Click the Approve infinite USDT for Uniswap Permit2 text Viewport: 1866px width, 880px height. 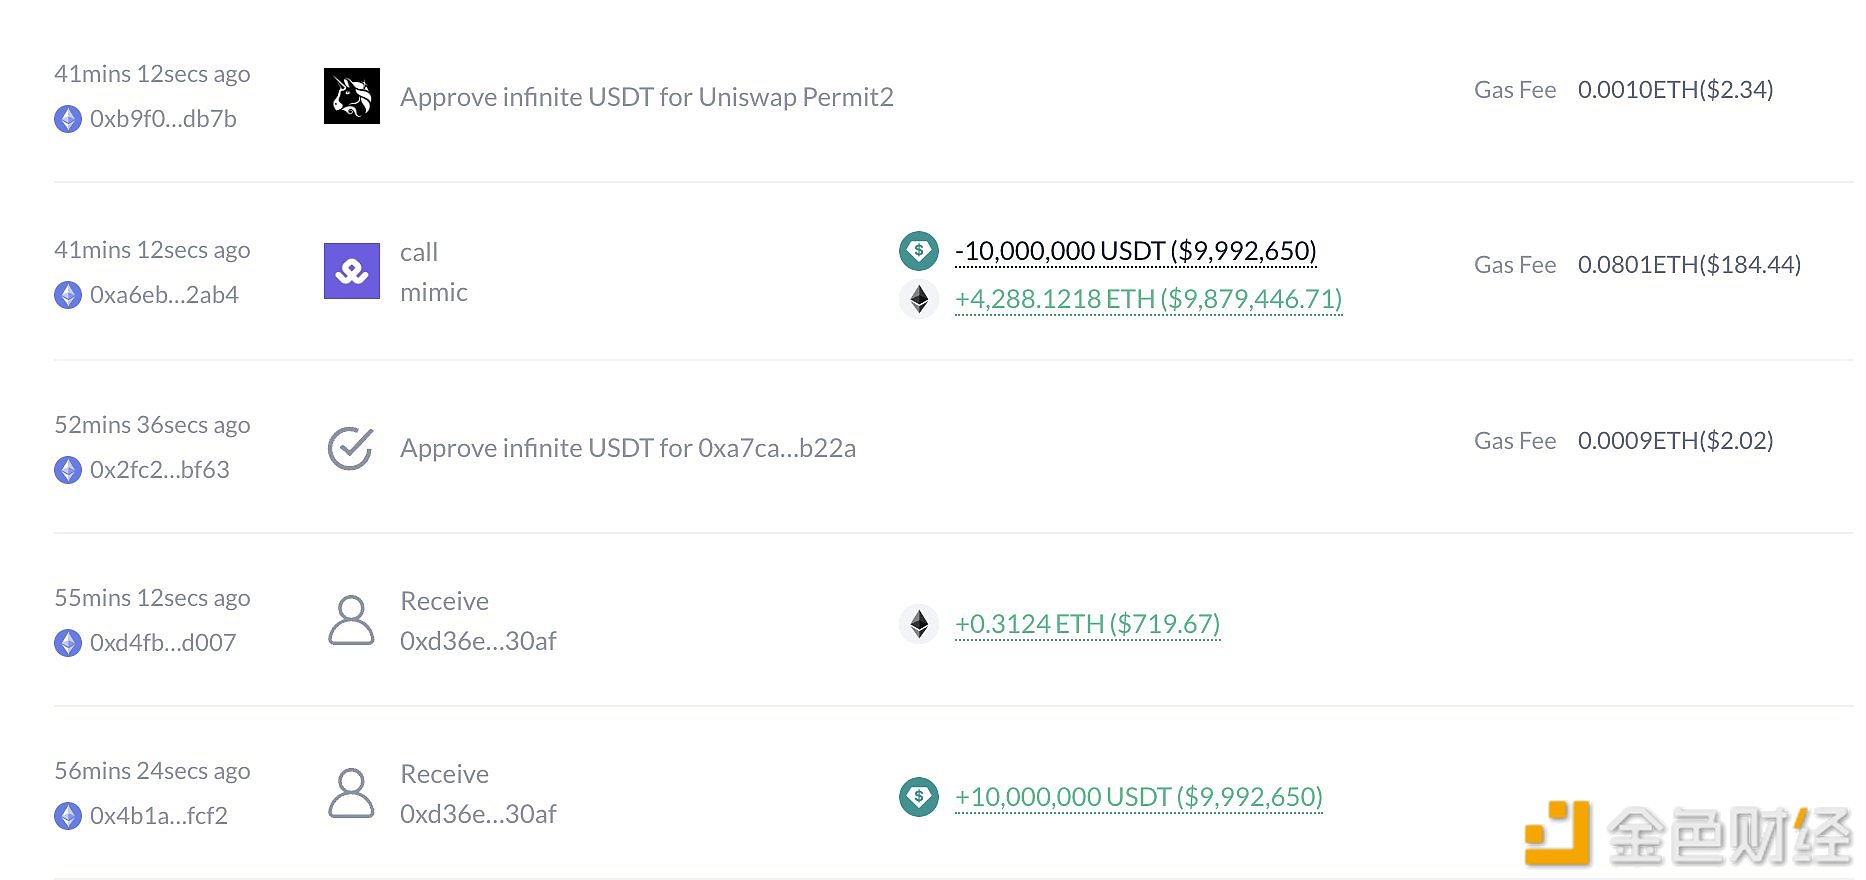pos(646,97)
